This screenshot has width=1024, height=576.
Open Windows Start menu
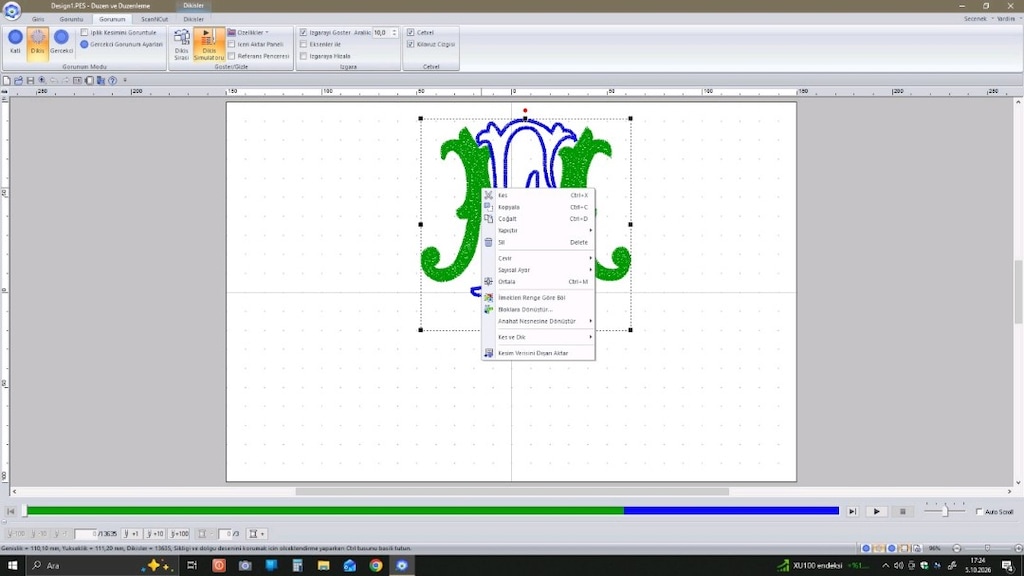click(12, 566)
